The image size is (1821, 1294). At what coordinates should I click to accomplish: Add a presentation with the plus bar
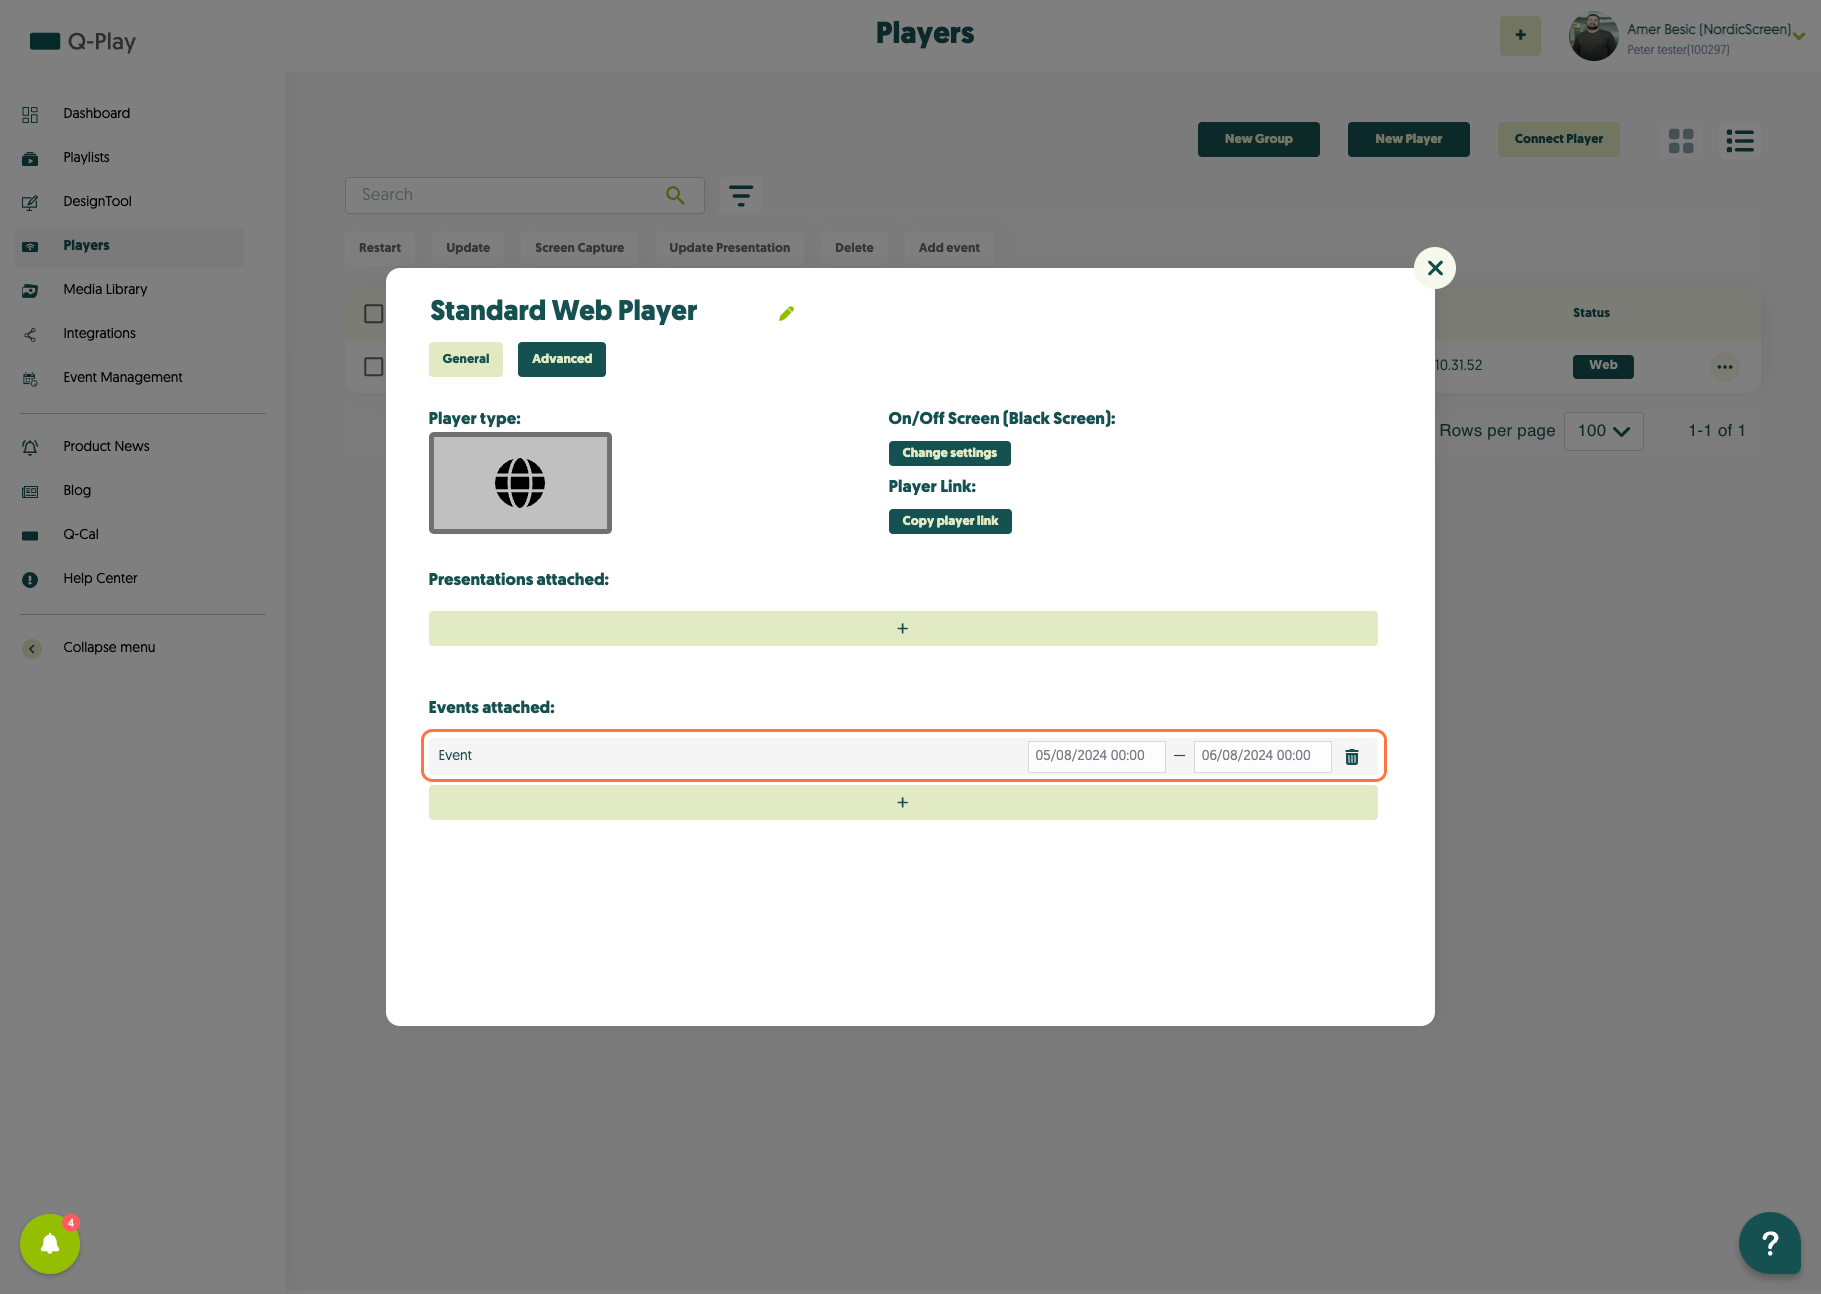[x=903, y=629]
